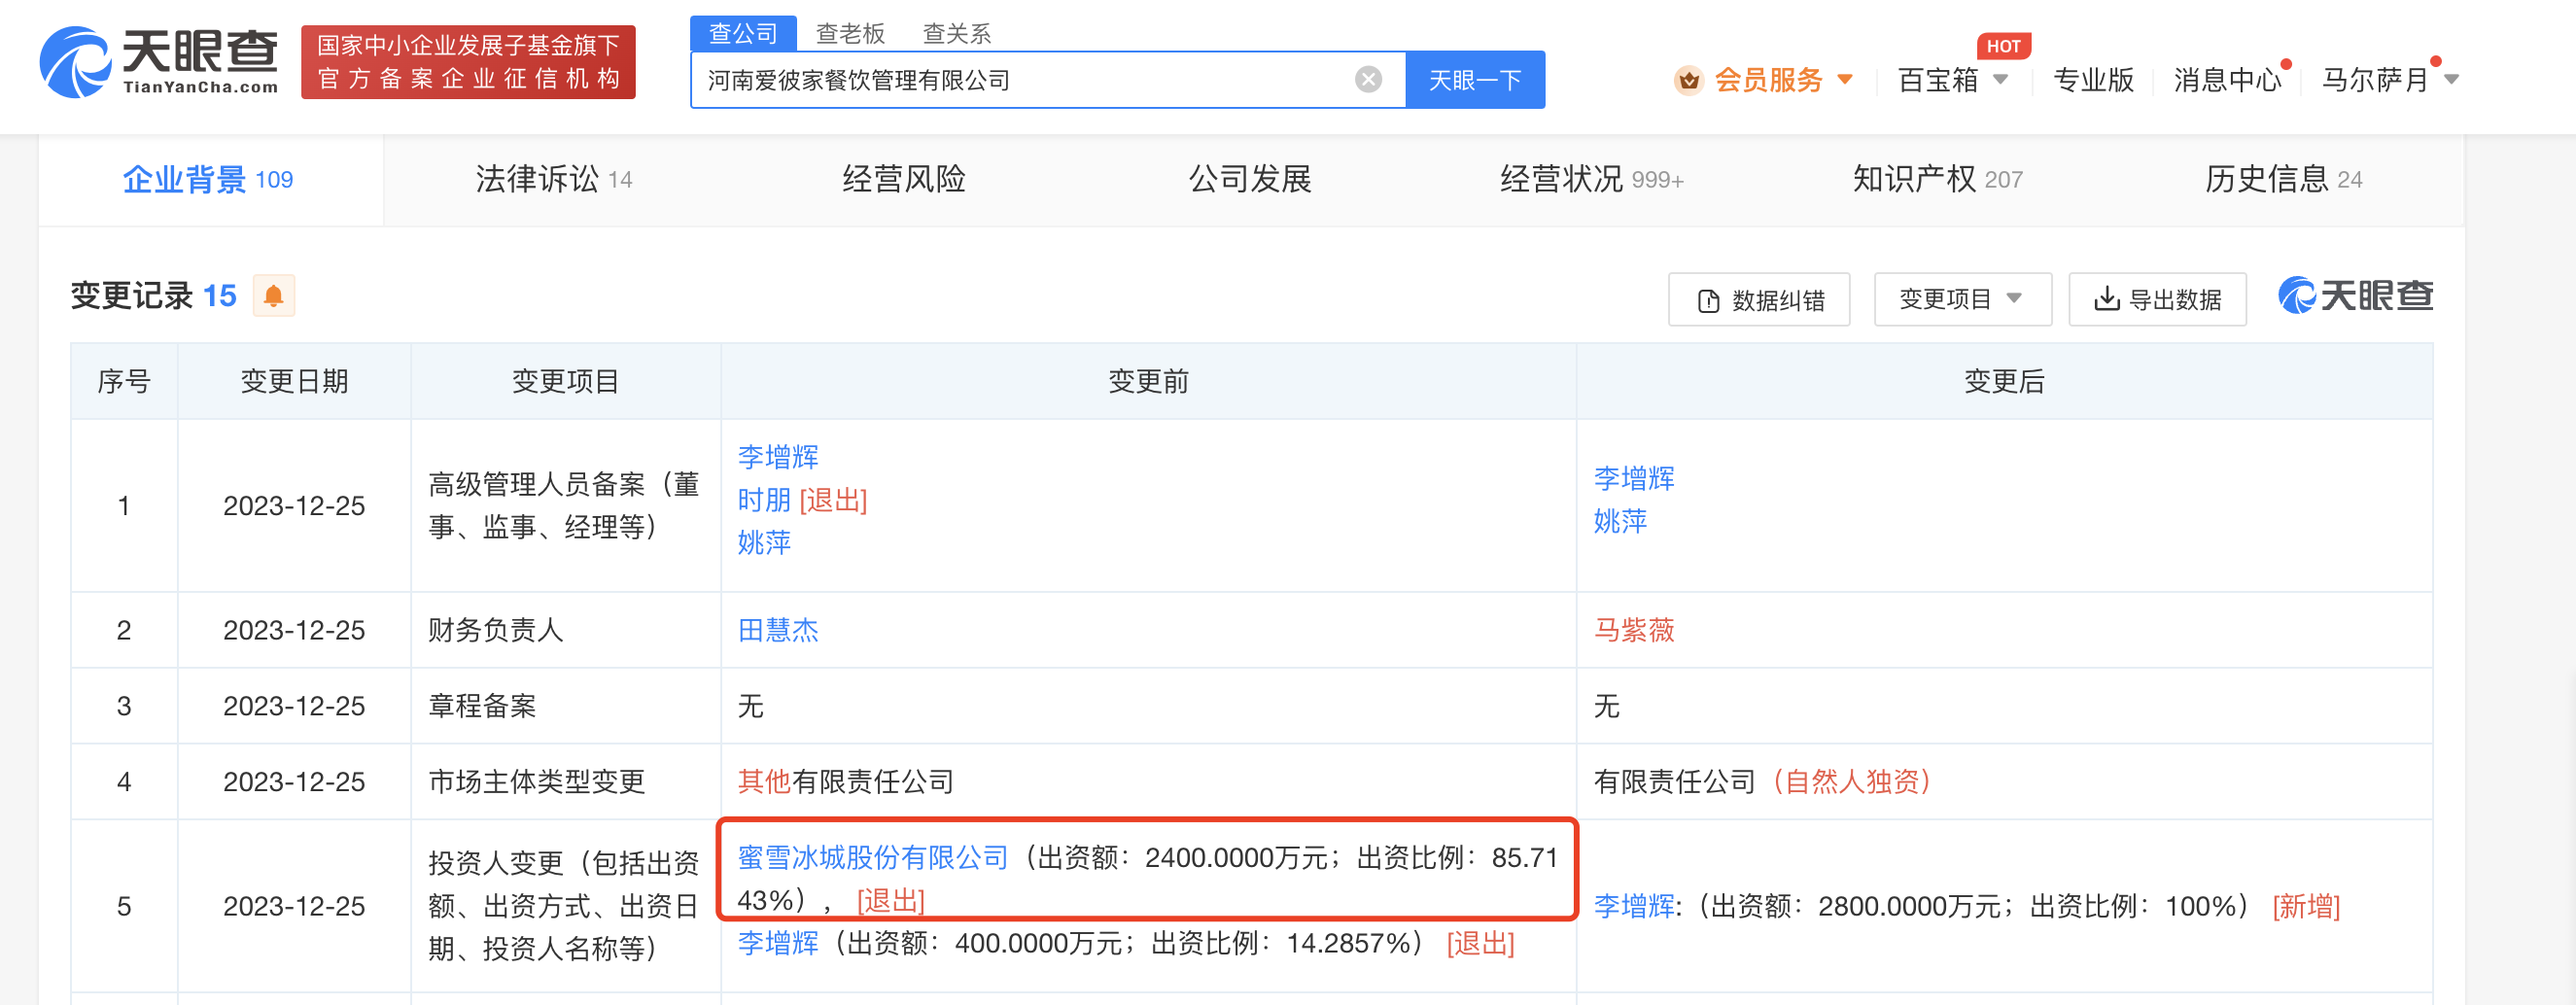Click into the company name search field
The height and width of the screenshot is (1005, 2576).
click(1020, 80)
